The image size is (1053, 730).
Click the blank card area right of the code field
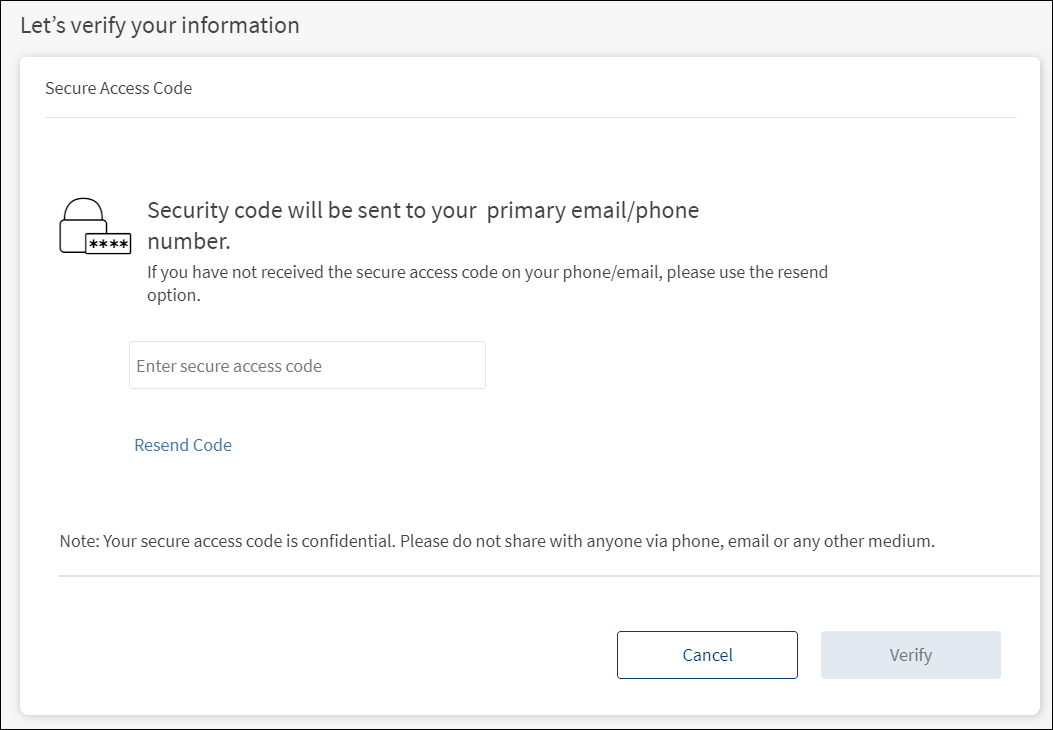(x=750, y=366)
